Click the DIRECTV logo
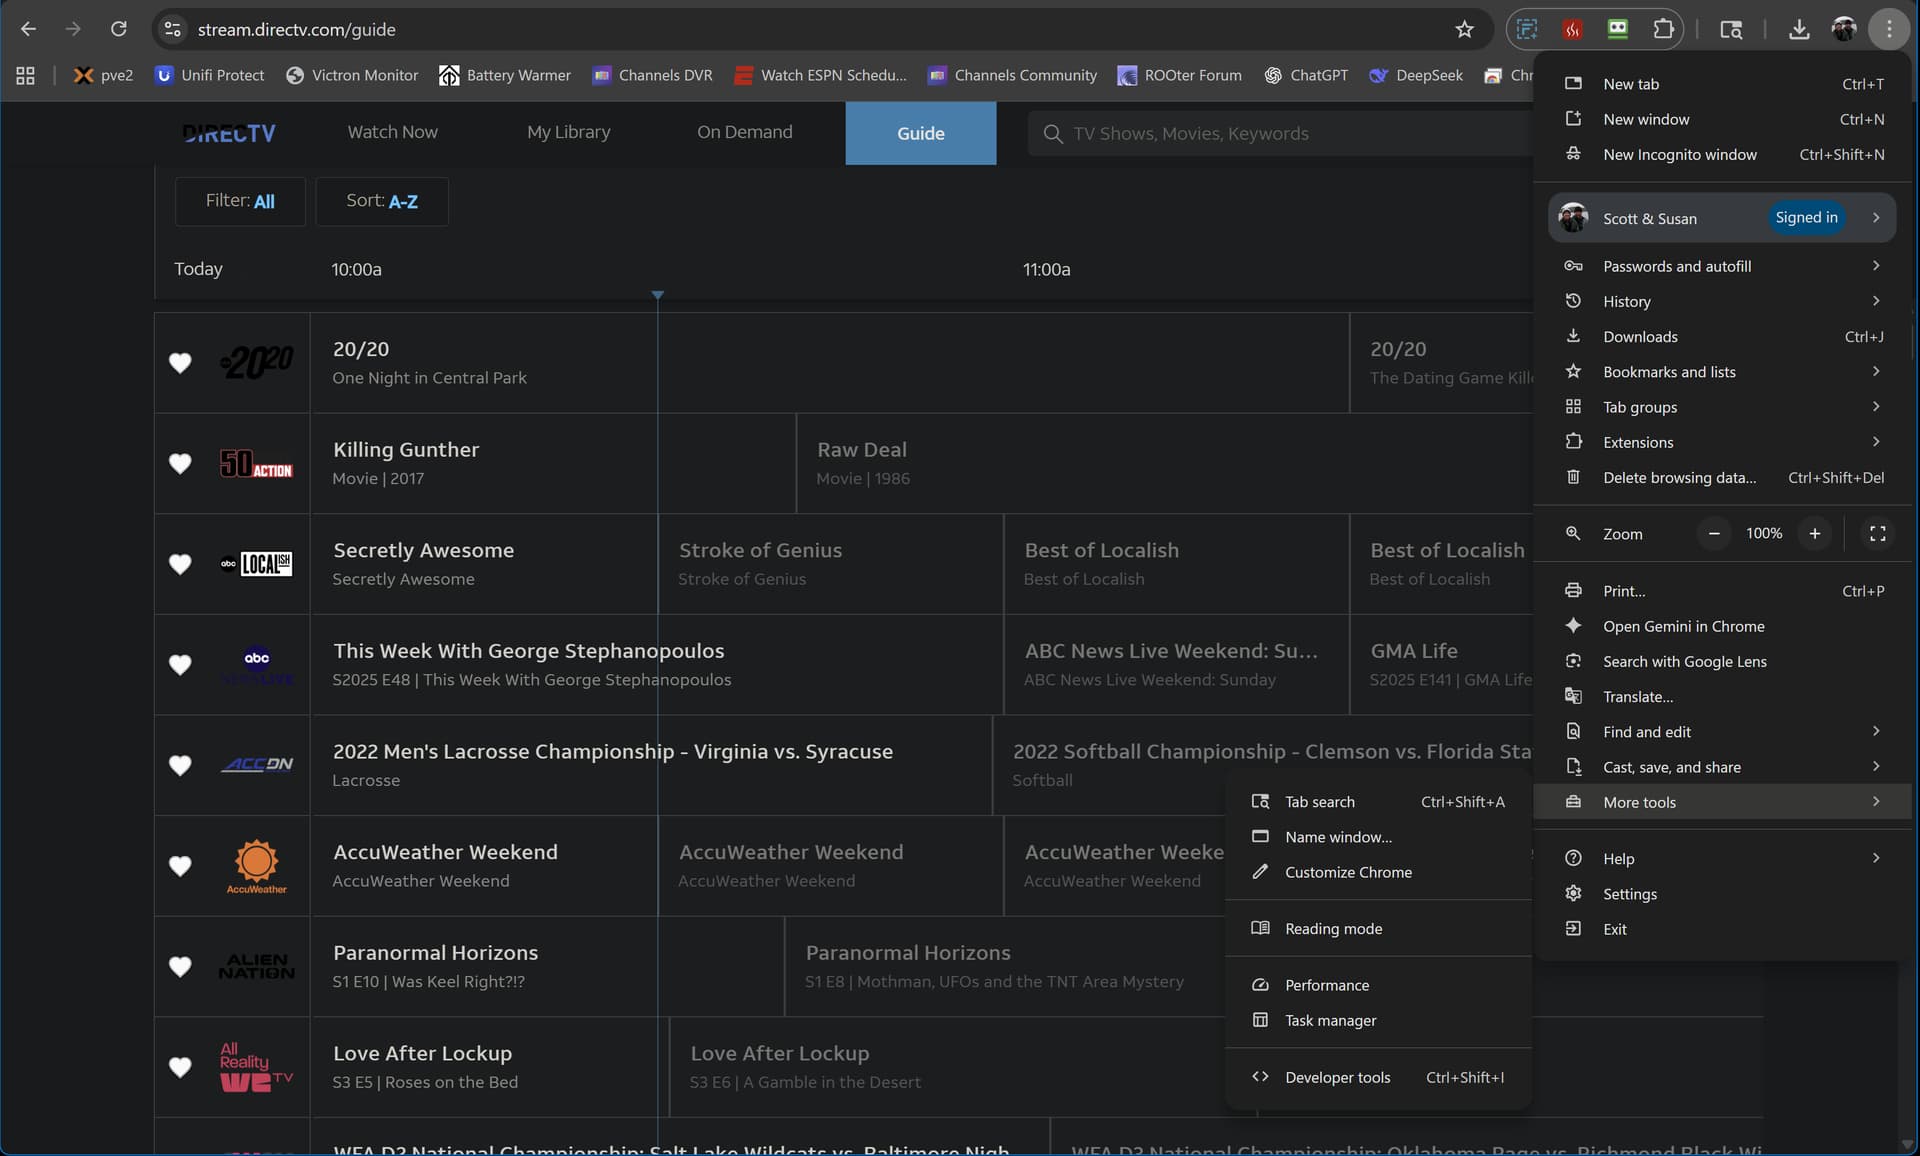The image size is (1920, 1156). point(229,133)
